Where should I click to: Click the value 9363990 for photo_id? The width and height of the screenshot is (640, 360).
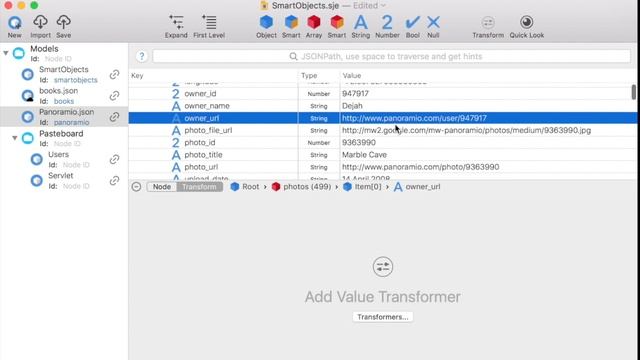359,143
